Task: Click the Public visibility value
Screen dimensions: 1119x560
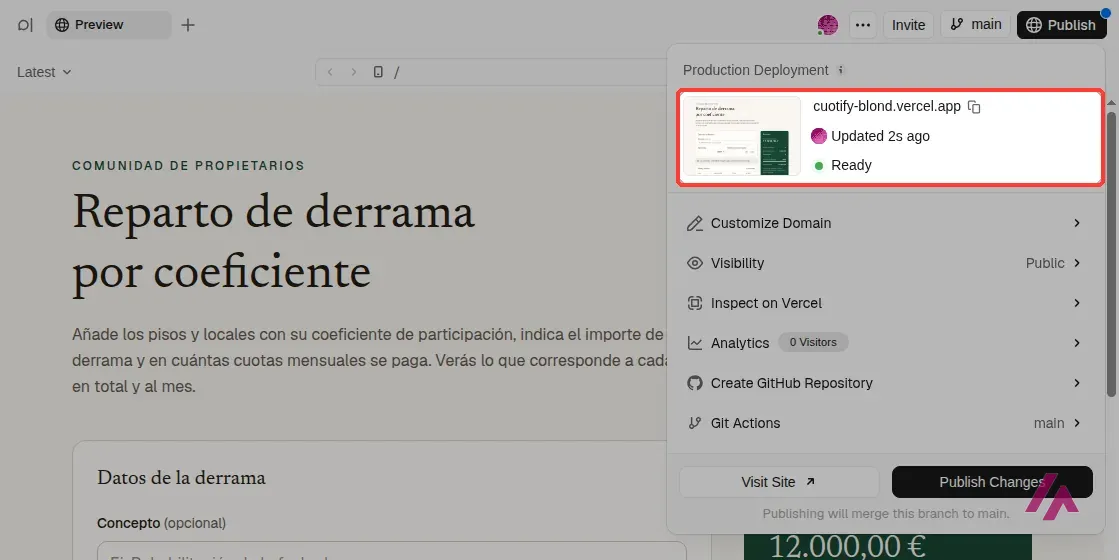Action: pos(1045,263)
